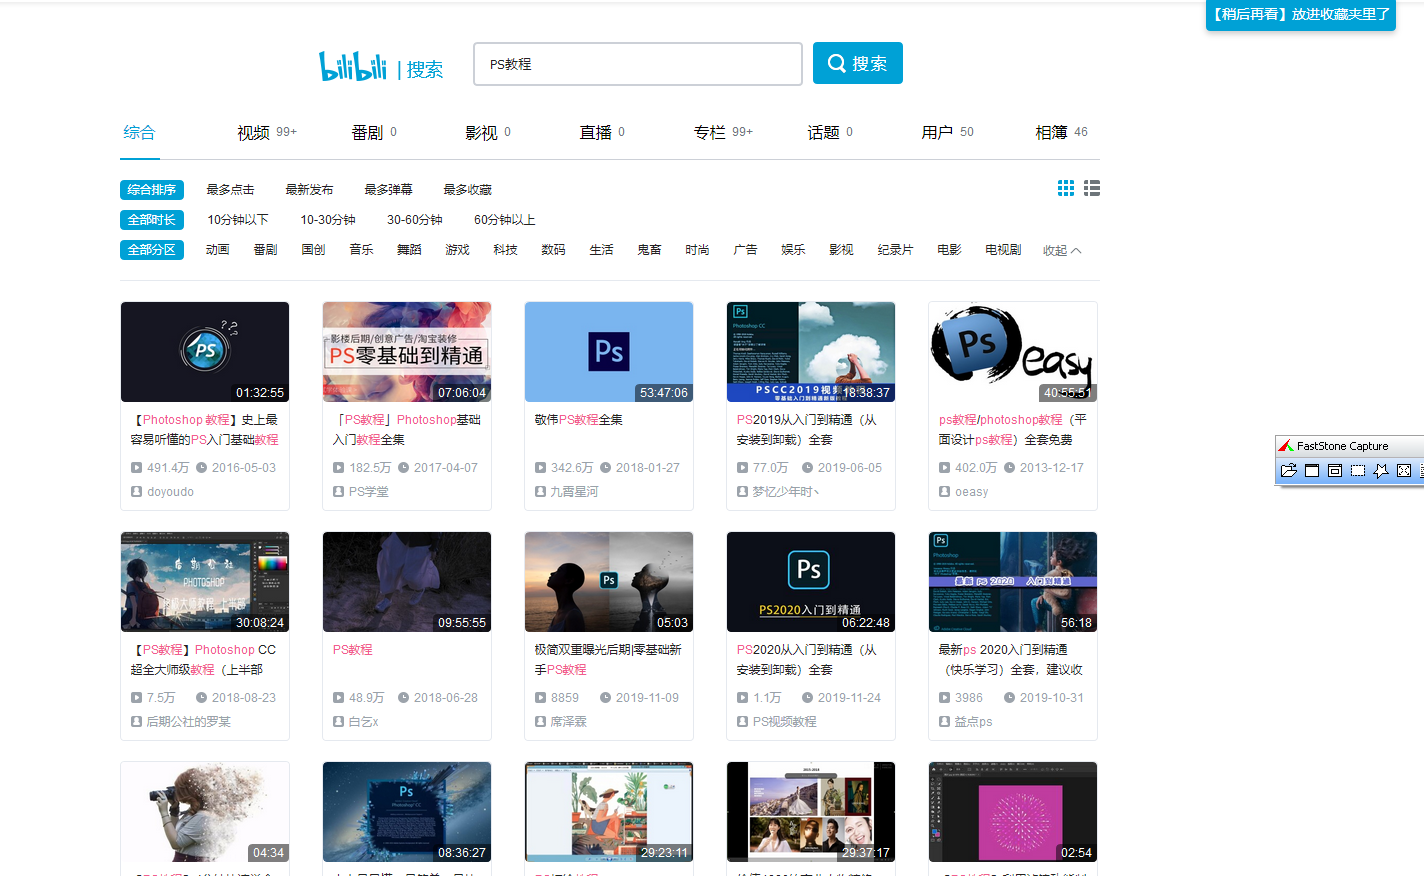Switch to list view layout icon
This screenshot has height=876, width=1424.
tap(1092, 188)
